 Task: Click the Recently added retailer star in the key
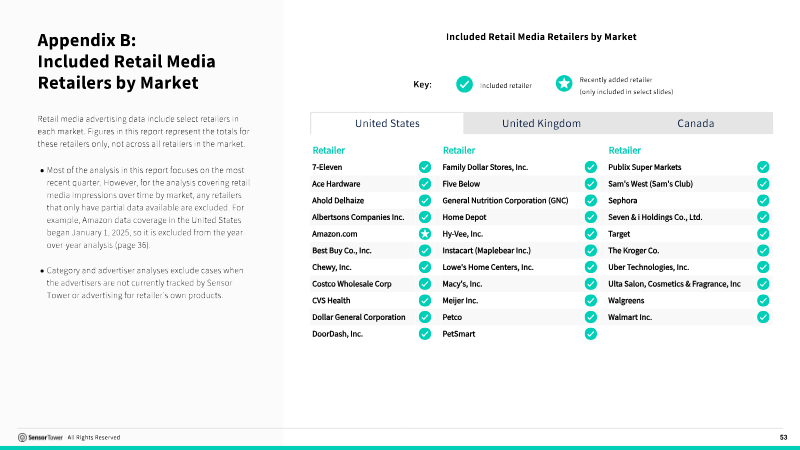point(564,83)
